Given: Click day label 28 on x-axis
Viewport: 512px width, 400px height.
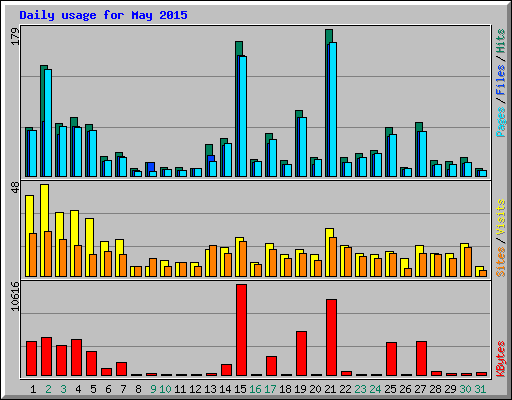Looking at the screenshot, I should coord(435,389).
